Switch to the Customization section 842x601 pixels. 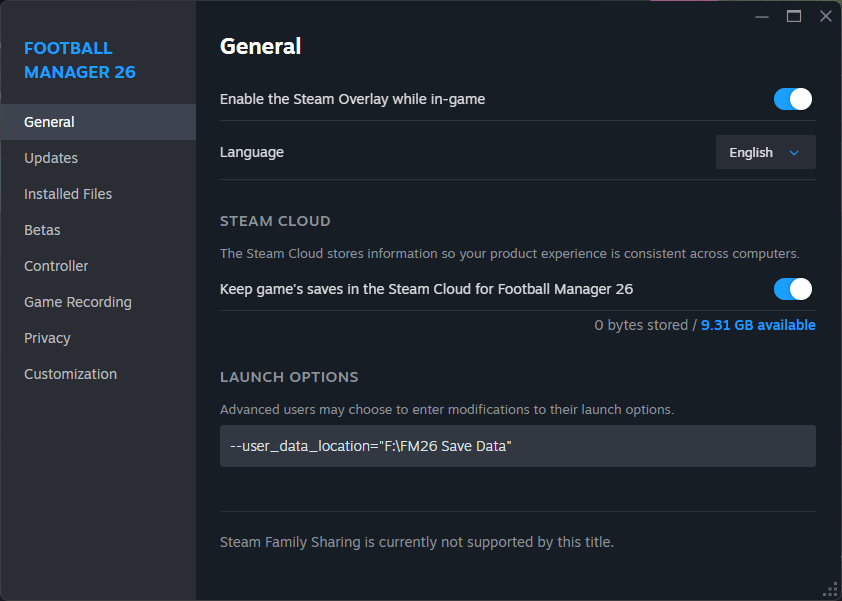pyautogui.click(x=70, y=374)
